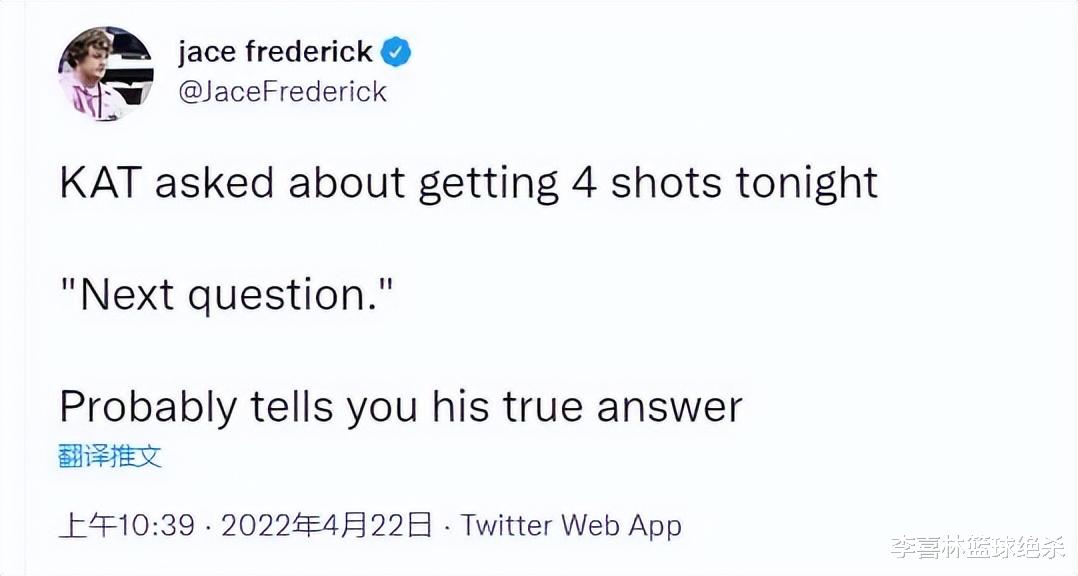Visit the @JaceFrederick handle link
1078x576 pixels.
[283, 92]
